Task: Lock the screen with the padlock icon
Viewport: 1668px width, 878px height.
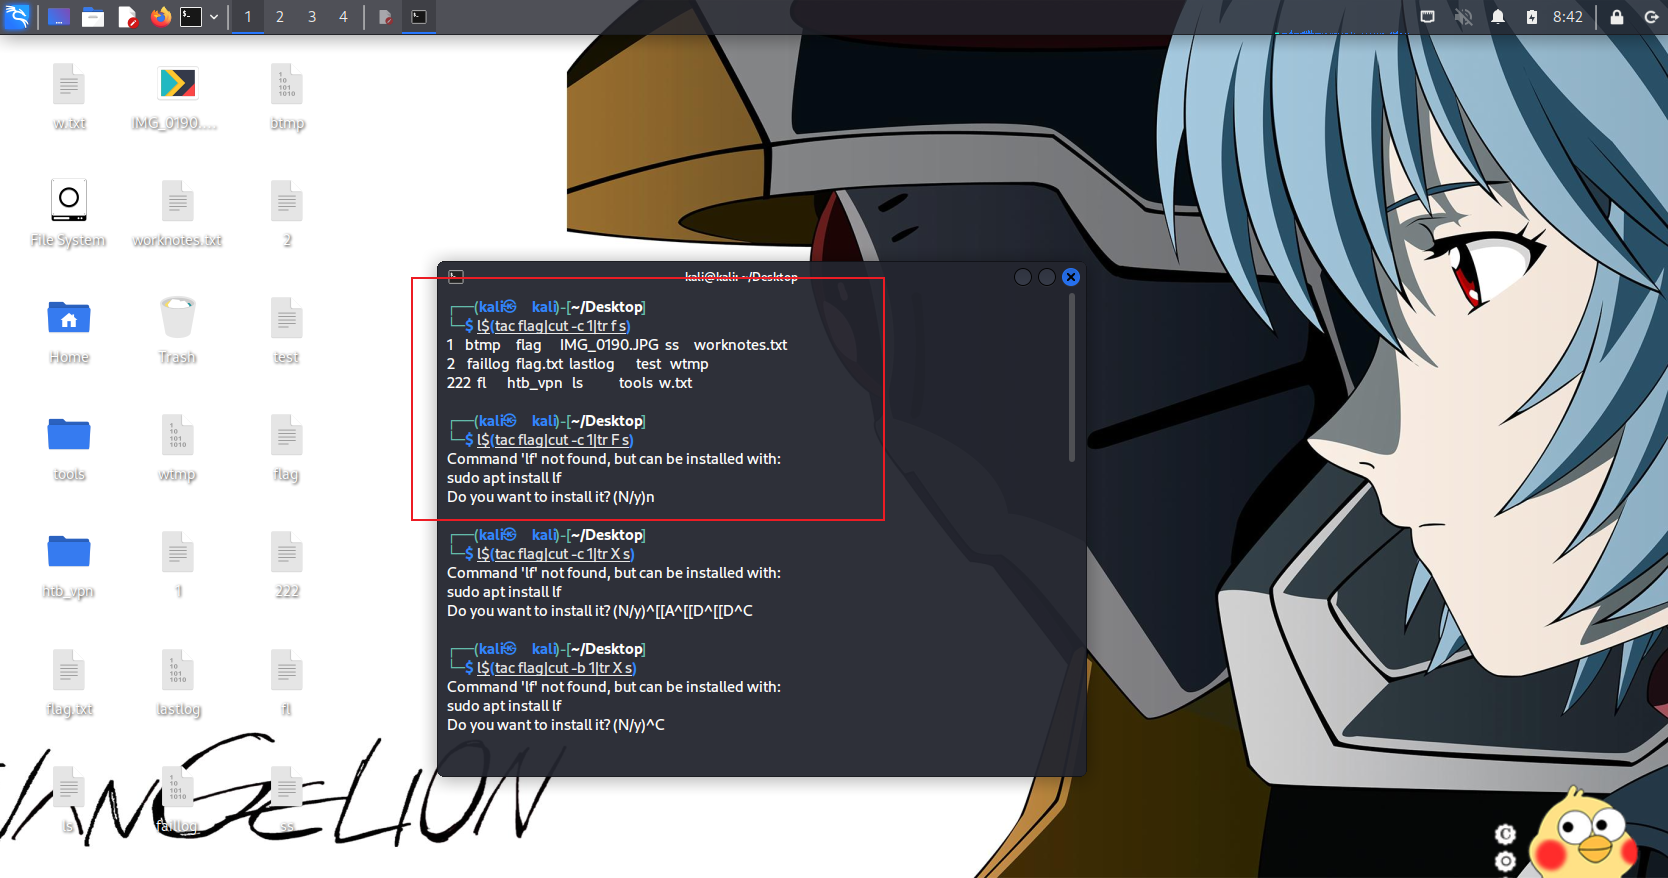Action: (1617, 17)
